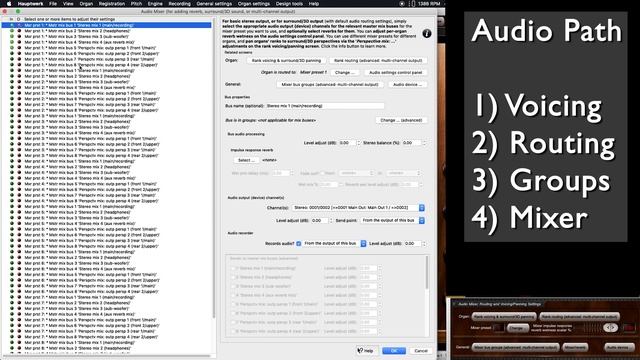Viewport: 640px width, 360px height.
Task: Click red output icon of Mxr prst 1 bus 2 headphones row
Action: point(19,31)
